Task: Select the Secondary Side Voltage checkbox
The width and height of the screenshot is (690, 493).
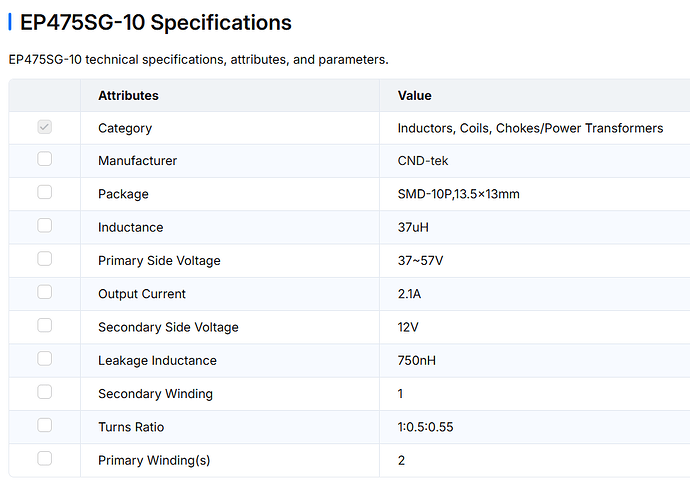Action: [x=44, y=326]
